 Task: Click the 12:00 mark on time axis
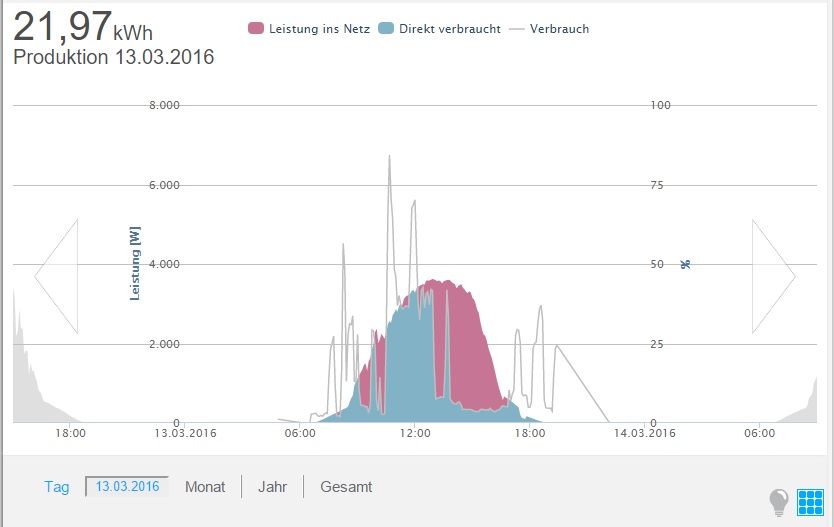[x=414, y=434]
